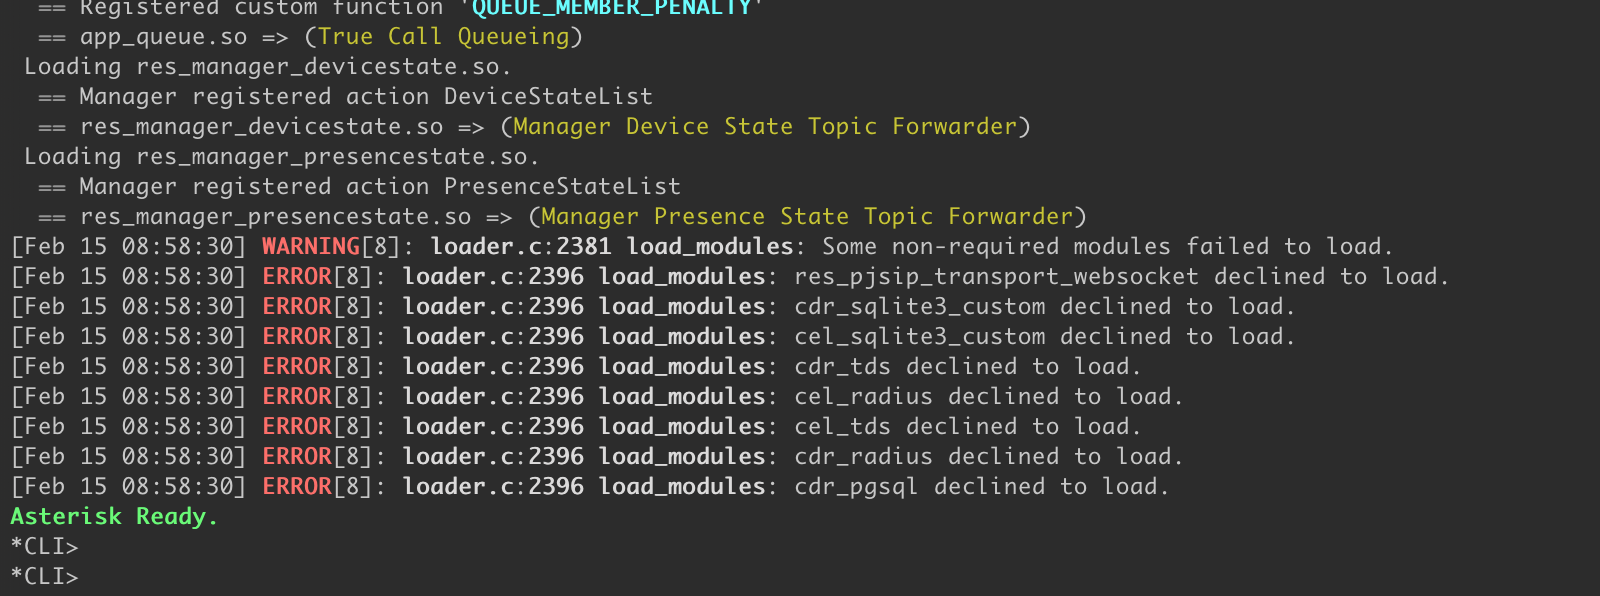Click the 'cel_radius declined to load' text
The width and height of the screenshot is (1600, 596).
988,397
